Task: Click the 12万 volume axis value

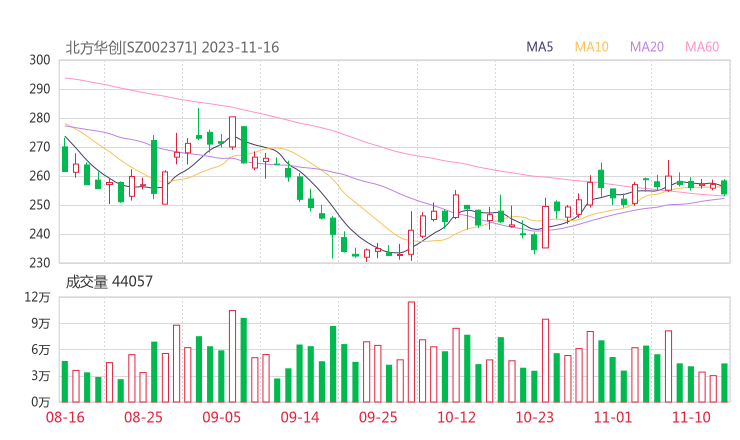Action: (x=37, y=297)
